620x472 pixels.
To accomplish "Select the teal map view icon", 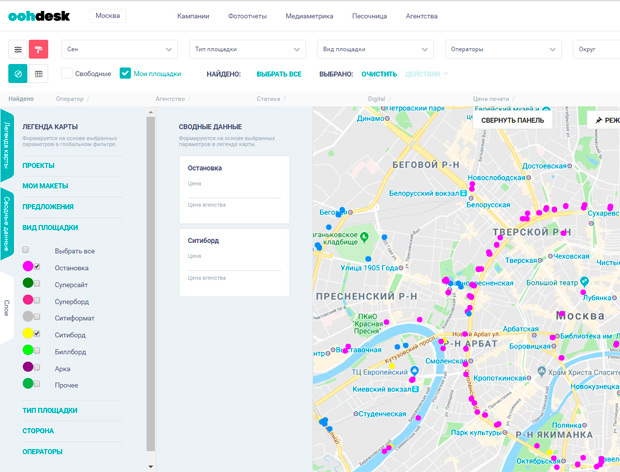I will click(x=18, y=73).
